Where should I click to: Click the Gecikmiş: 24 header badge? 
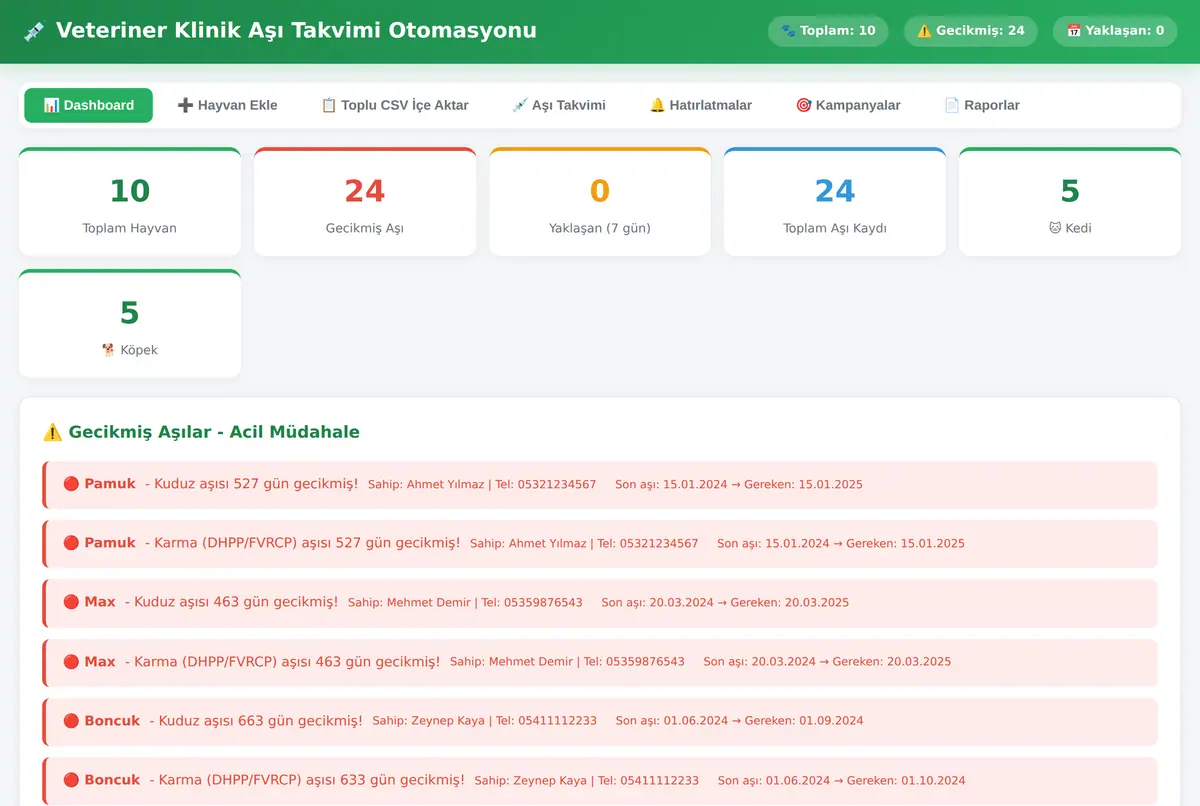(x=971, y=31)
